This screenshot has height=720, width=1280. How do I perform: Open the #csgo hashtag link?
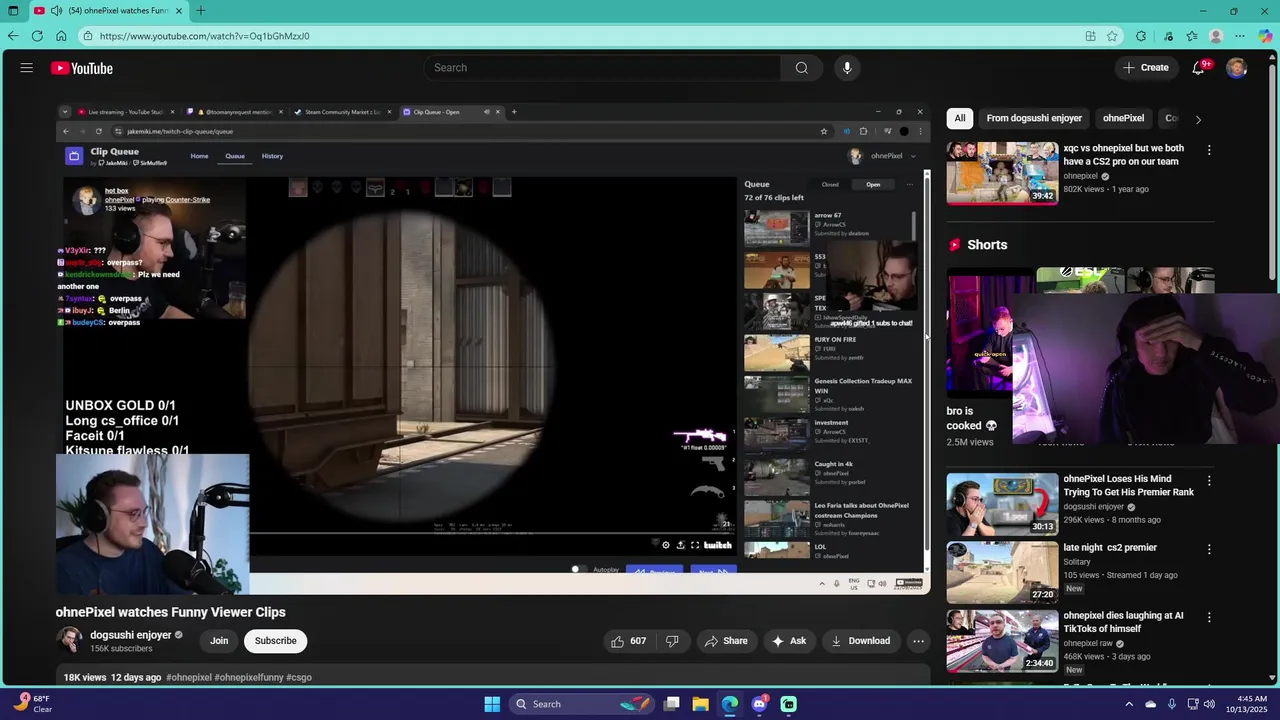point(299,677)
